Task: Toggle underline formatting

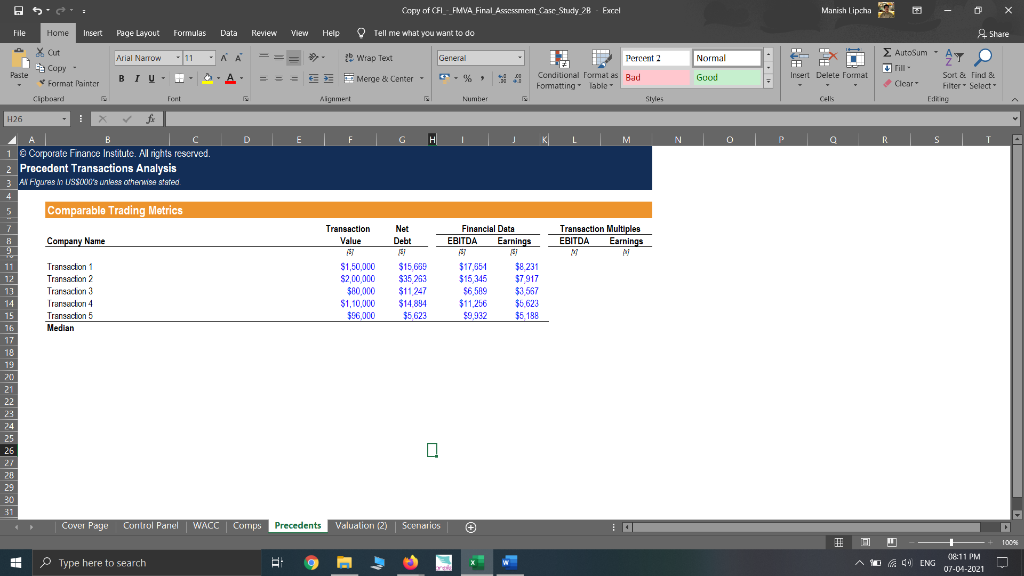Action: pyautogui.click(x=150, y=77)
